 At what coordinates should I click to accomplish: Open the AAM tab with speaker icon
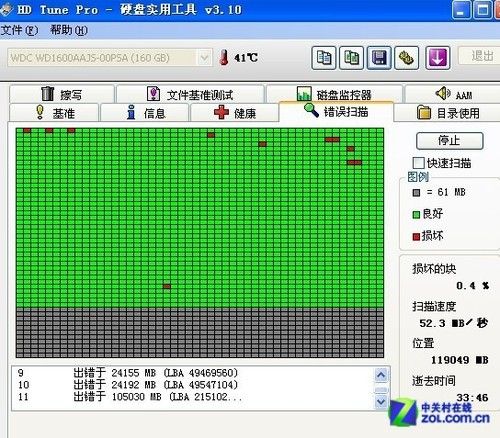point(453,94)
